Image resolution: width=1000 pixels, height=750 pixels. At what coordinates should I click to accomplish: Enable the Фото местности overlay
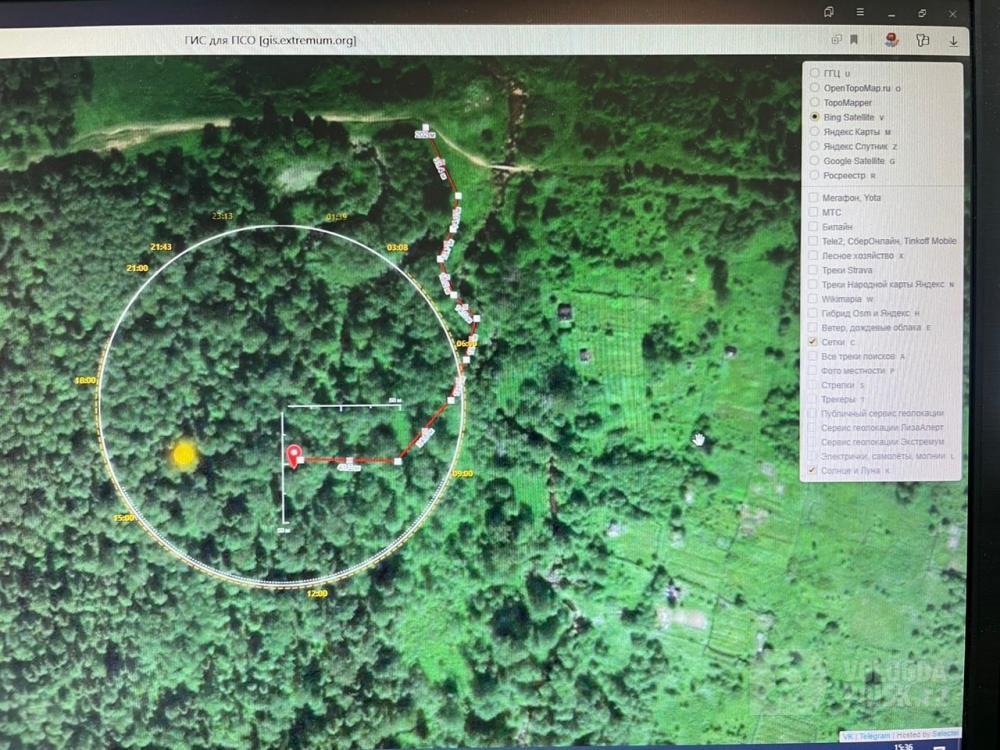(812, 371)
